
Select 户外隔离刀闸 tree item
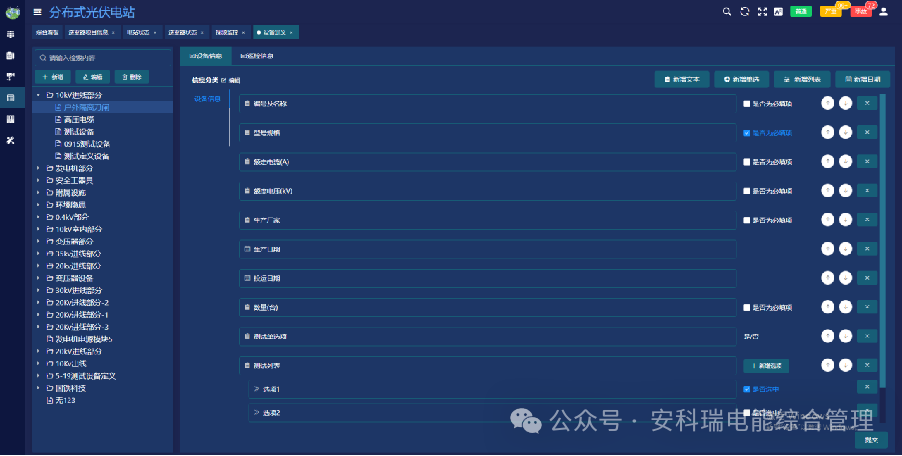pos(86,107)
